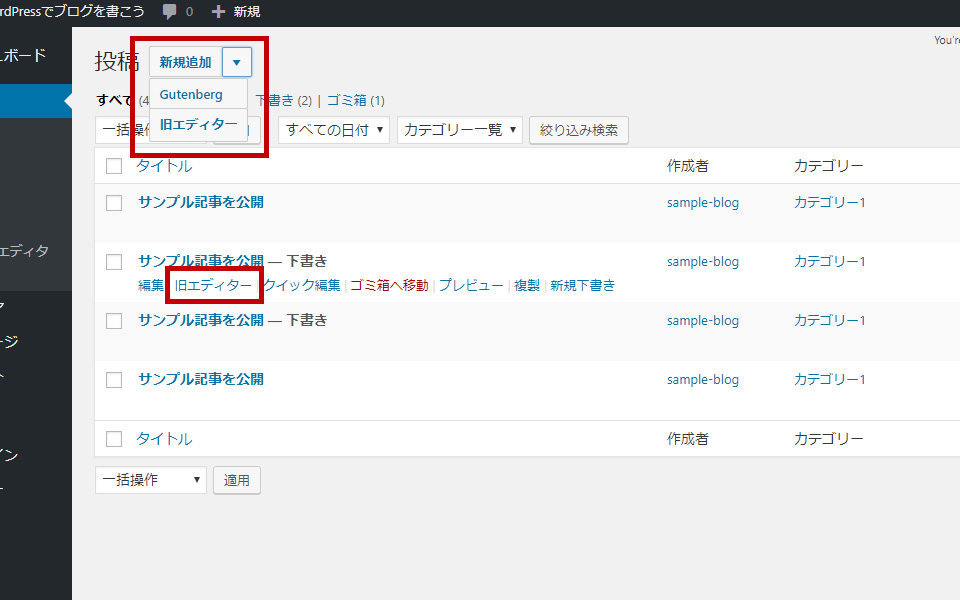Click the plus 新規 icon in admin bar

click(219, 12)
